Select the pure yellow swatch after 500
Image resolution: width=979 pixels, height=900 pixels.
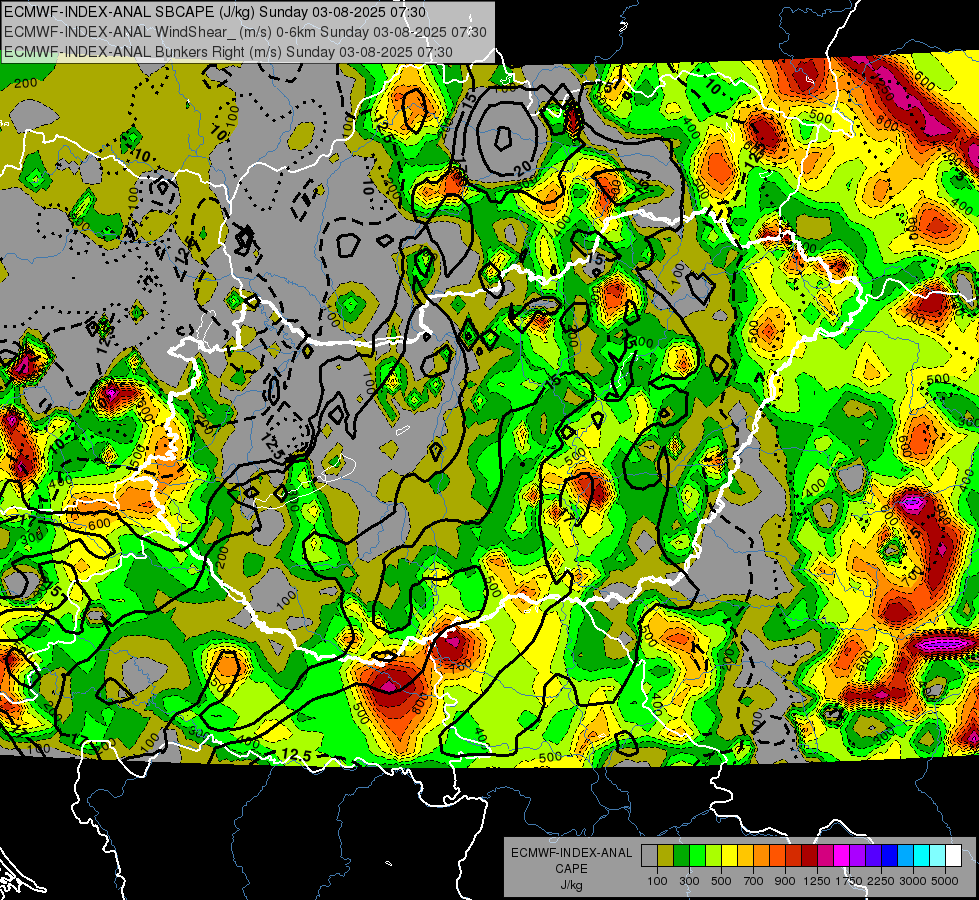tap(729, 856)
